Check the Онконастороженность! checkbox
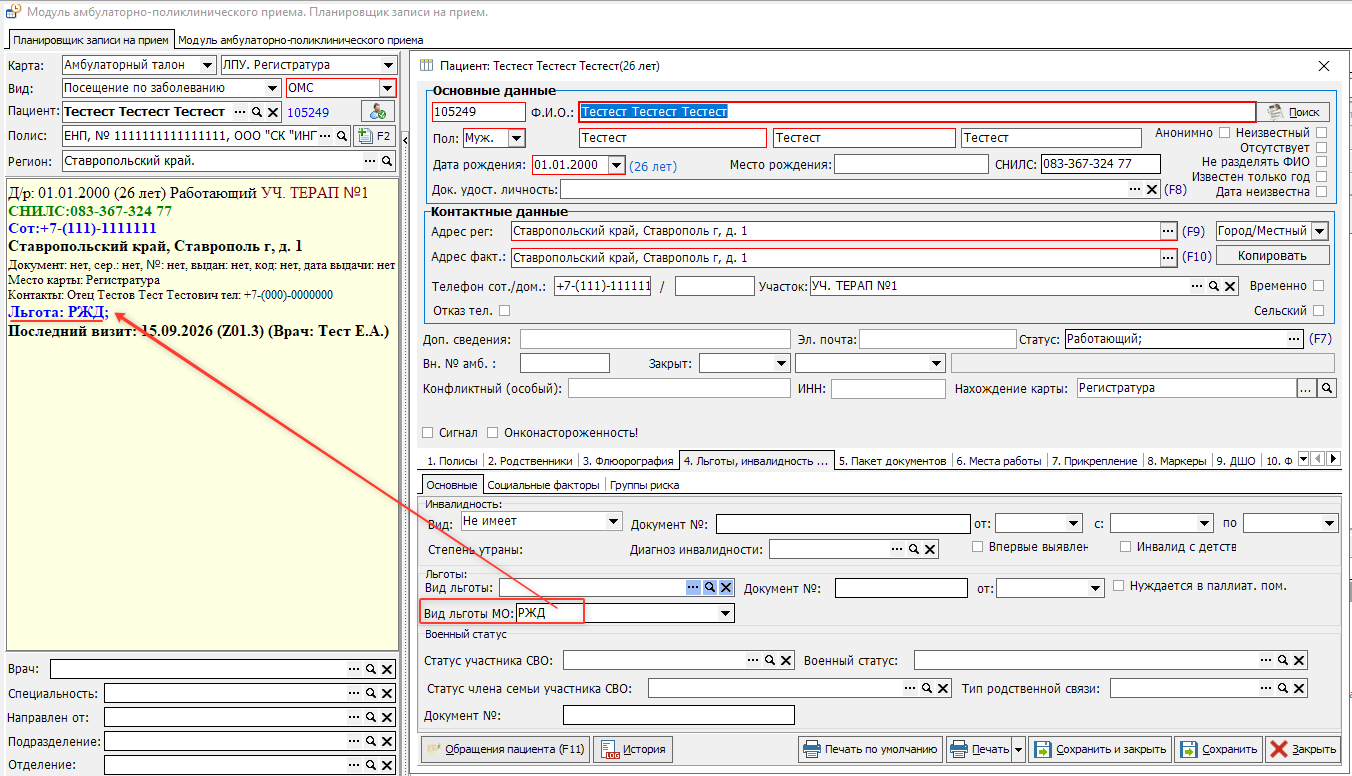 point(493,433)
